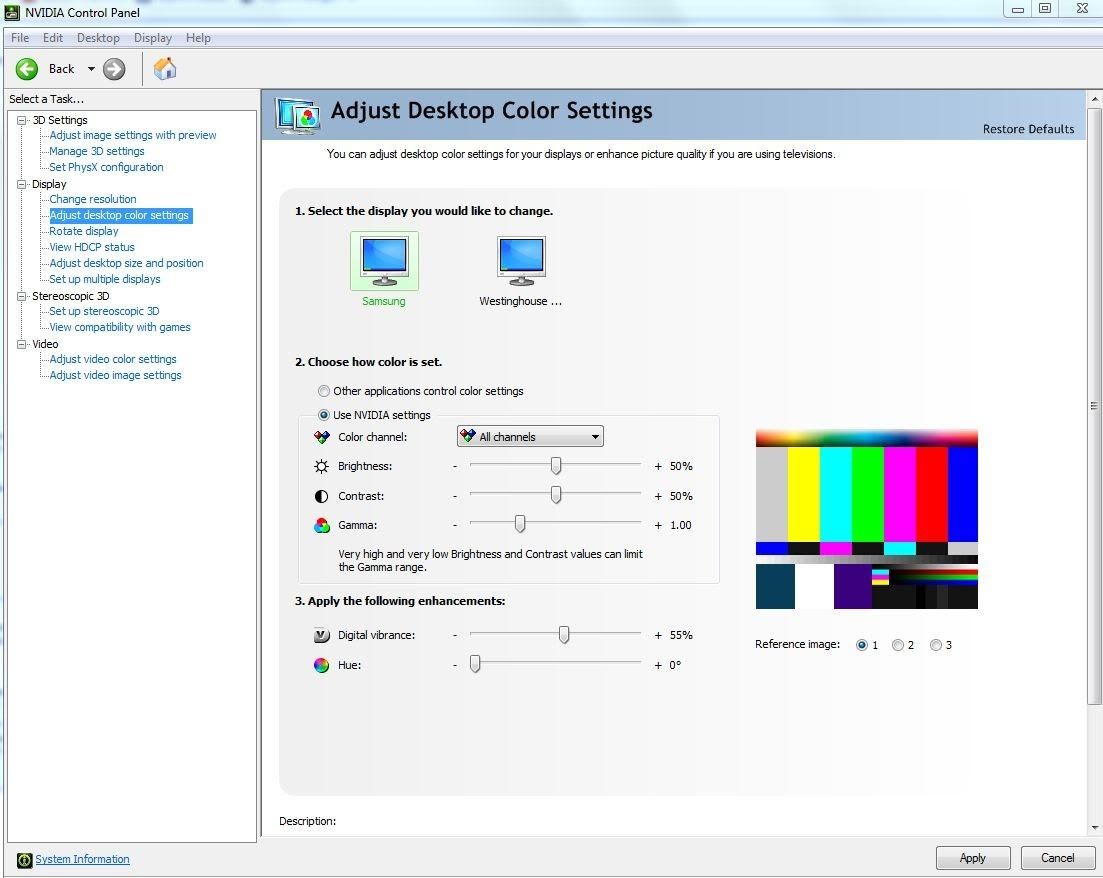This screenshot has height=878, width=1103.
Task: Select Use NVIDIA settings radio button
Action: pyautogui.click(x=324, y=415)
